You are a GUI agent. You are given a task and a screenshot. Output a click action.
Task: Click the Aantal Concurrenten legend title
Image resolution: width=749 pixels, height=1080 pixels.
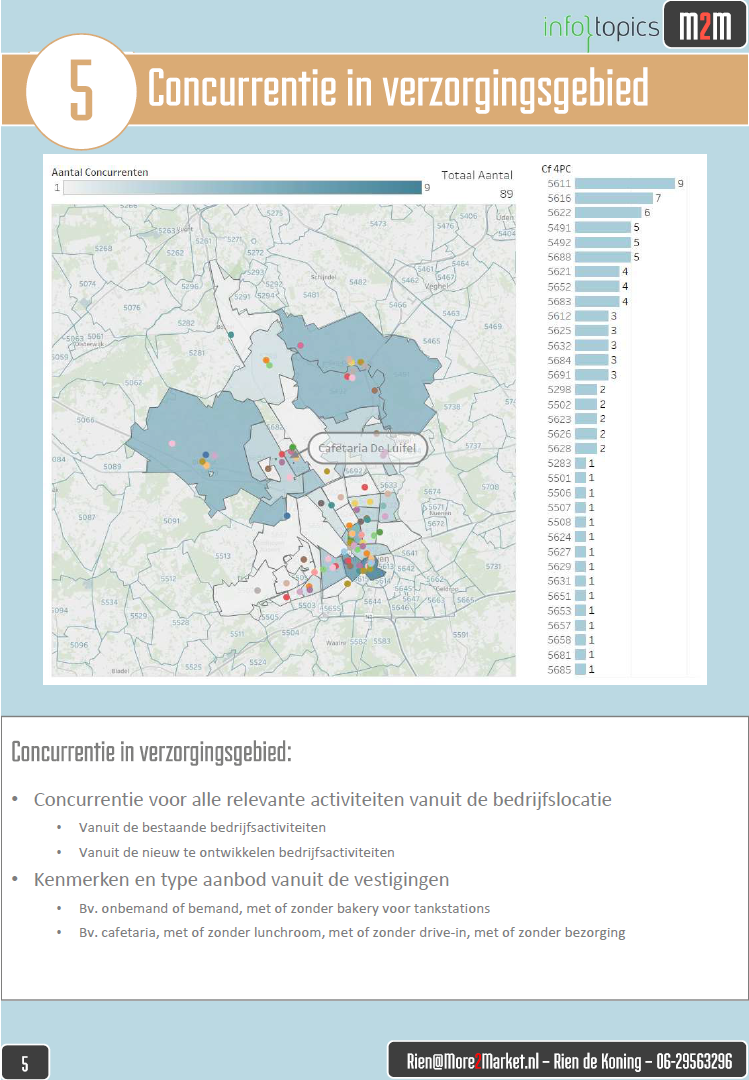pyautogui.click(x=100, y=172)
